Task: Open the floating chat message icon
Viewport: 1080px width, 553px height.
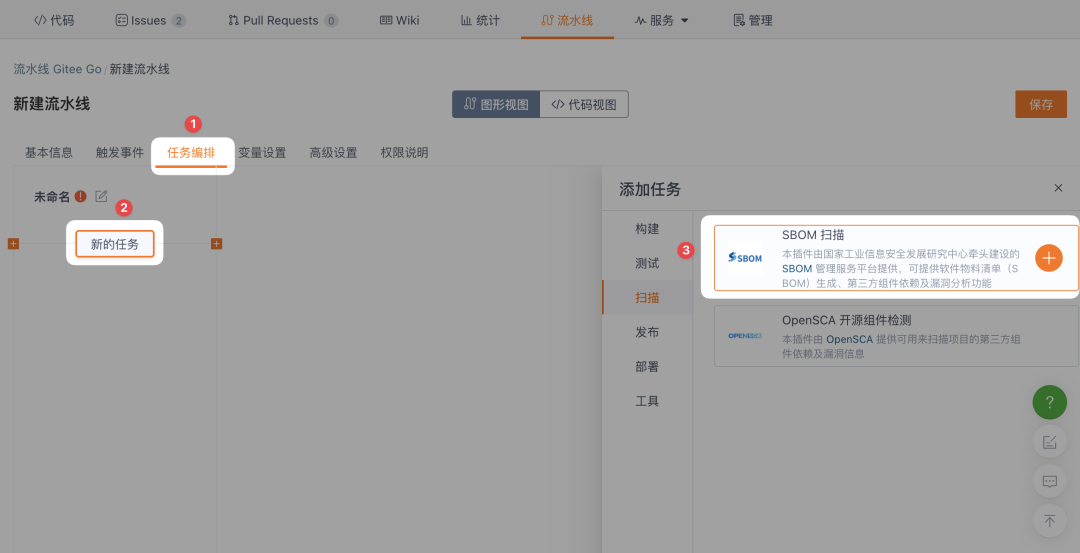Action: (1049, 481)
